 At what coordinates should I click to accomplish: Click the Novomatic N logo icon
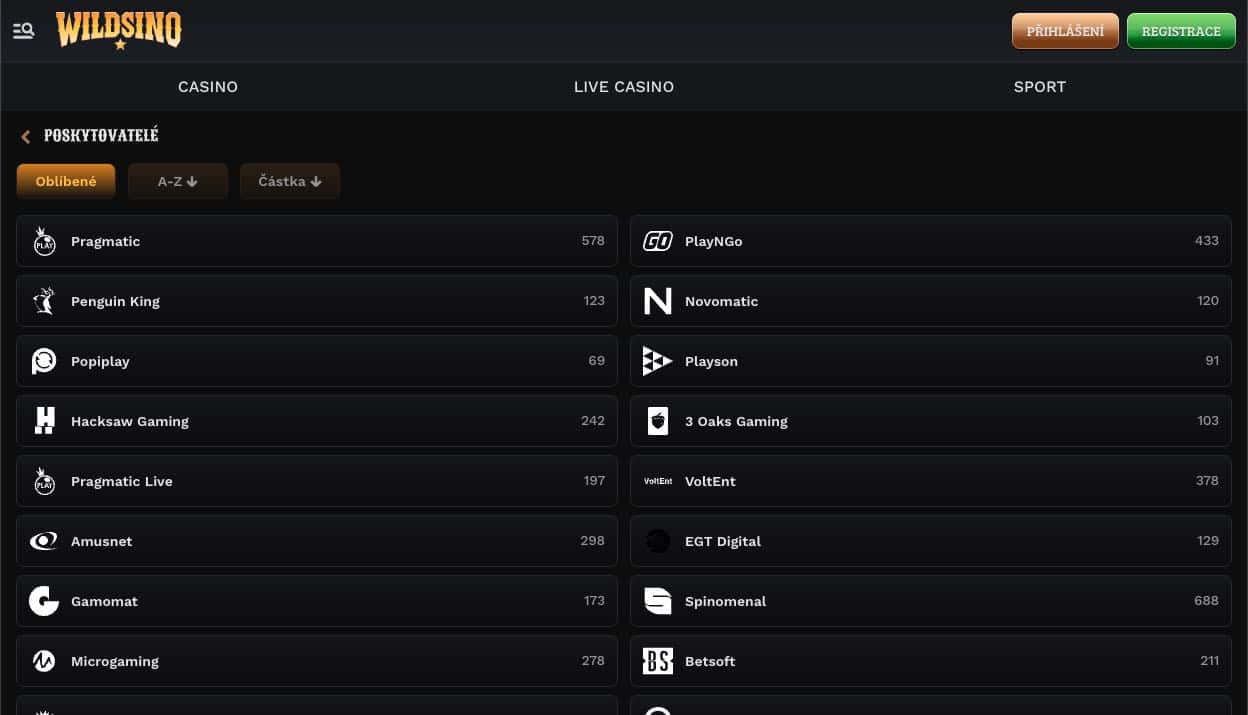(x=657, y=301)
